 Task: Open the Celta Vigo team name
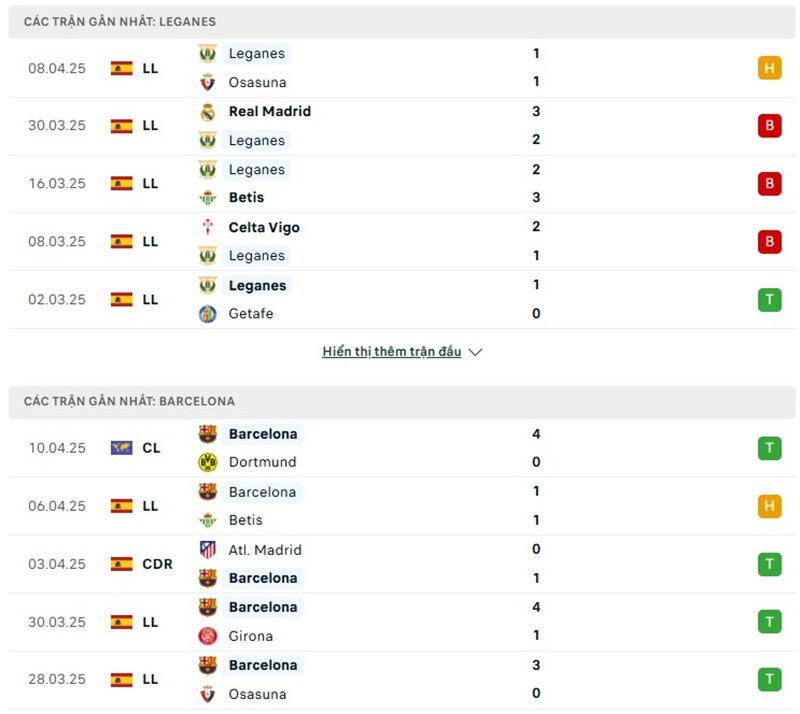pyautogui.click(x=264, y=227)
